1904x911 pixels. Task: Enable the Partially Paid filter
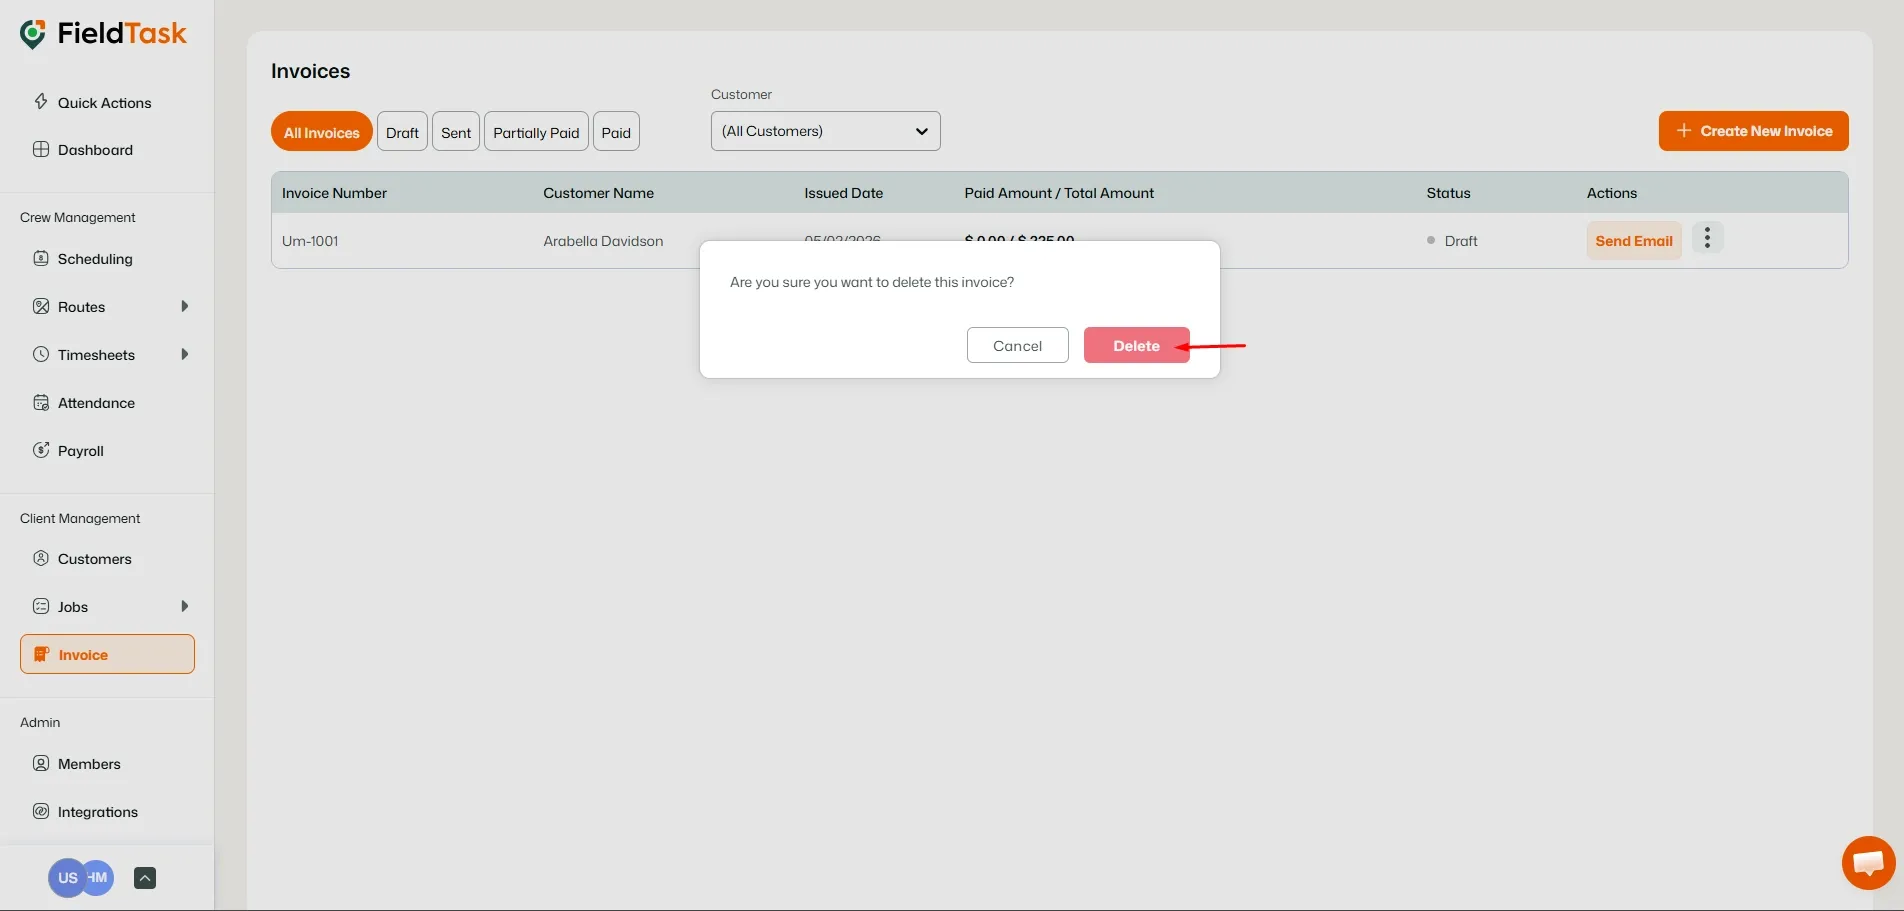(x=535, y=131)
